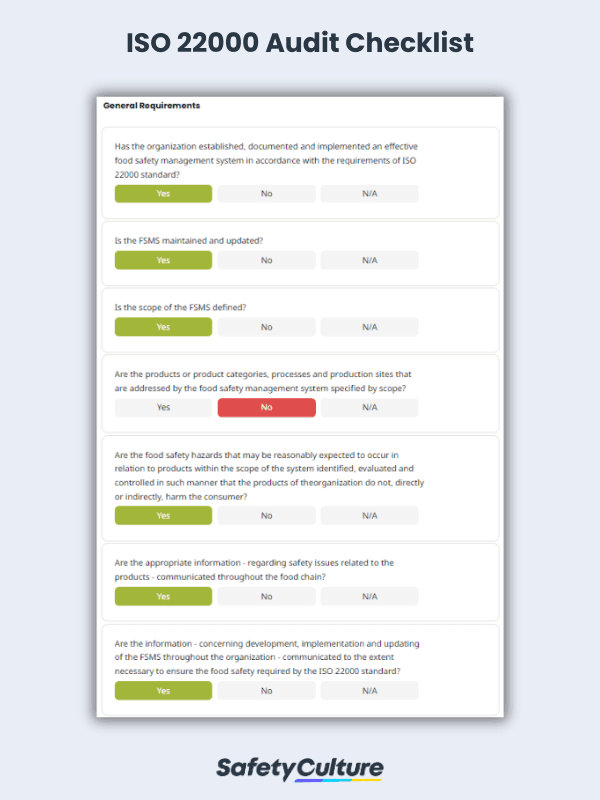Image resolution: width=600 pixels, height=800 pixels.
Task: Select Yes for information communicated throughout food chain
Action: (163, 596)
